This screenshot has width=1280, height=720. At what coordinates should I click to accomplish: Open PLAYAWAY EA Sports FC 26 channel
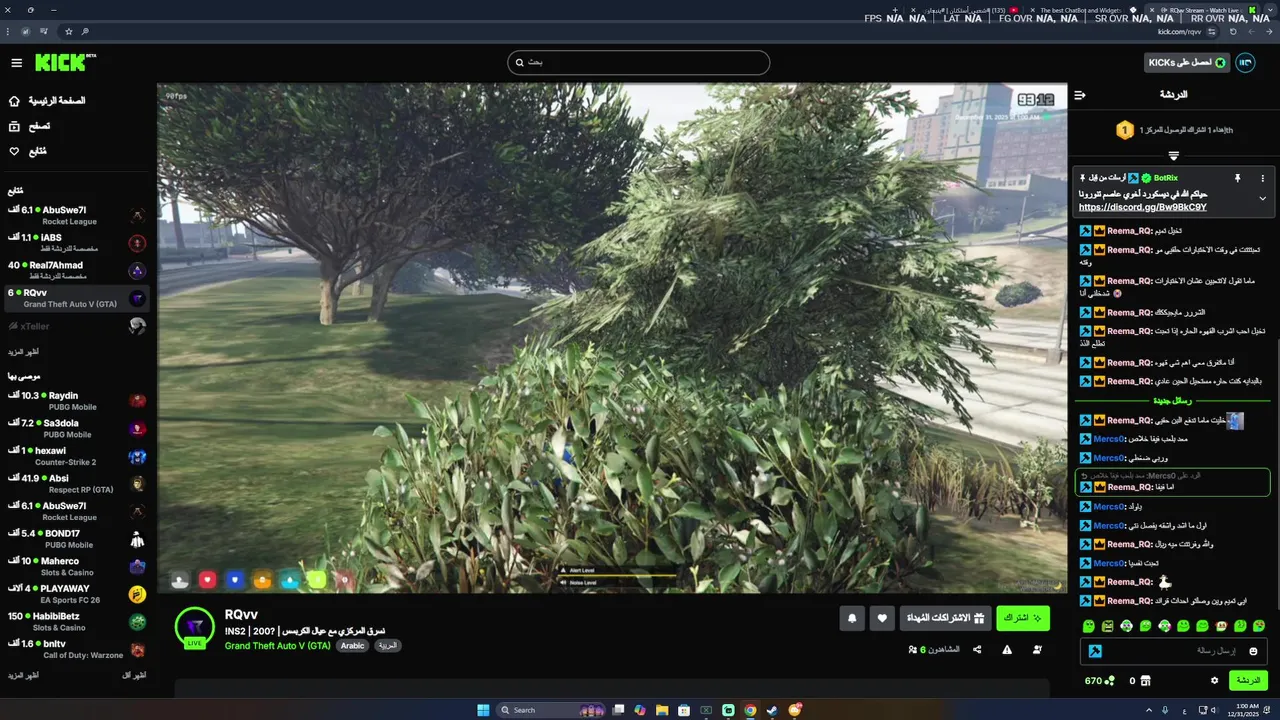76,594
